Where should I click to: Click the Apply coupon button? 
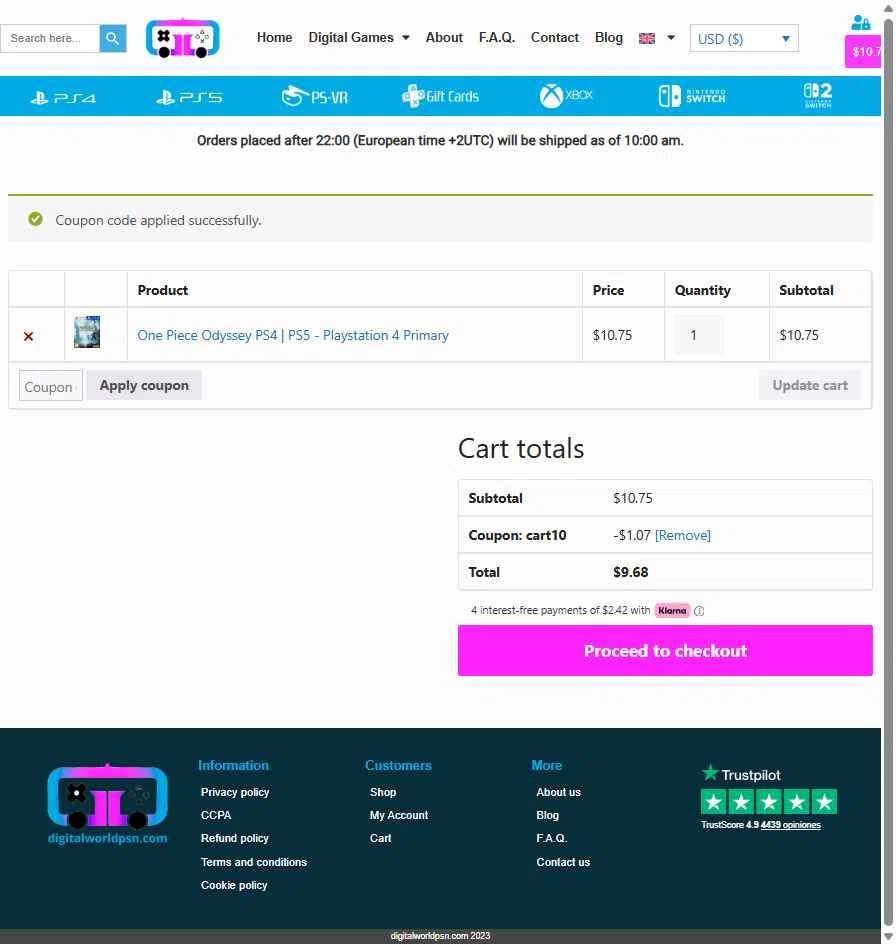pyautogui.click(x=144, y=385)
